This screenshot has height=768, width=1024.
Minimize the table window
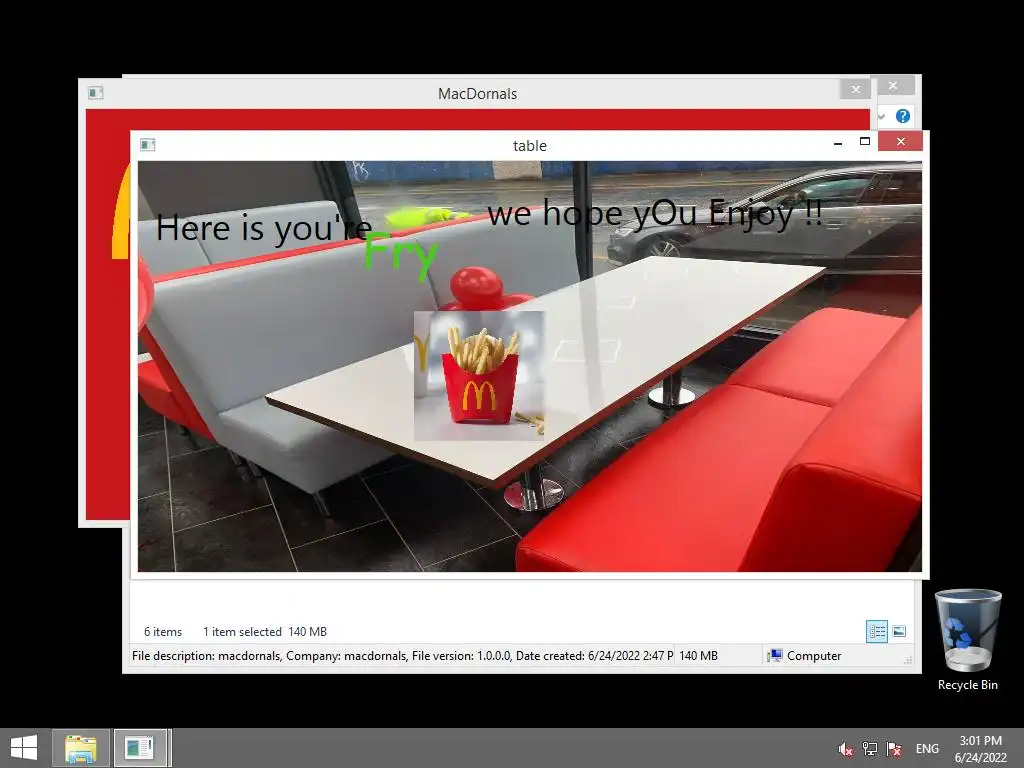(838, 142)
